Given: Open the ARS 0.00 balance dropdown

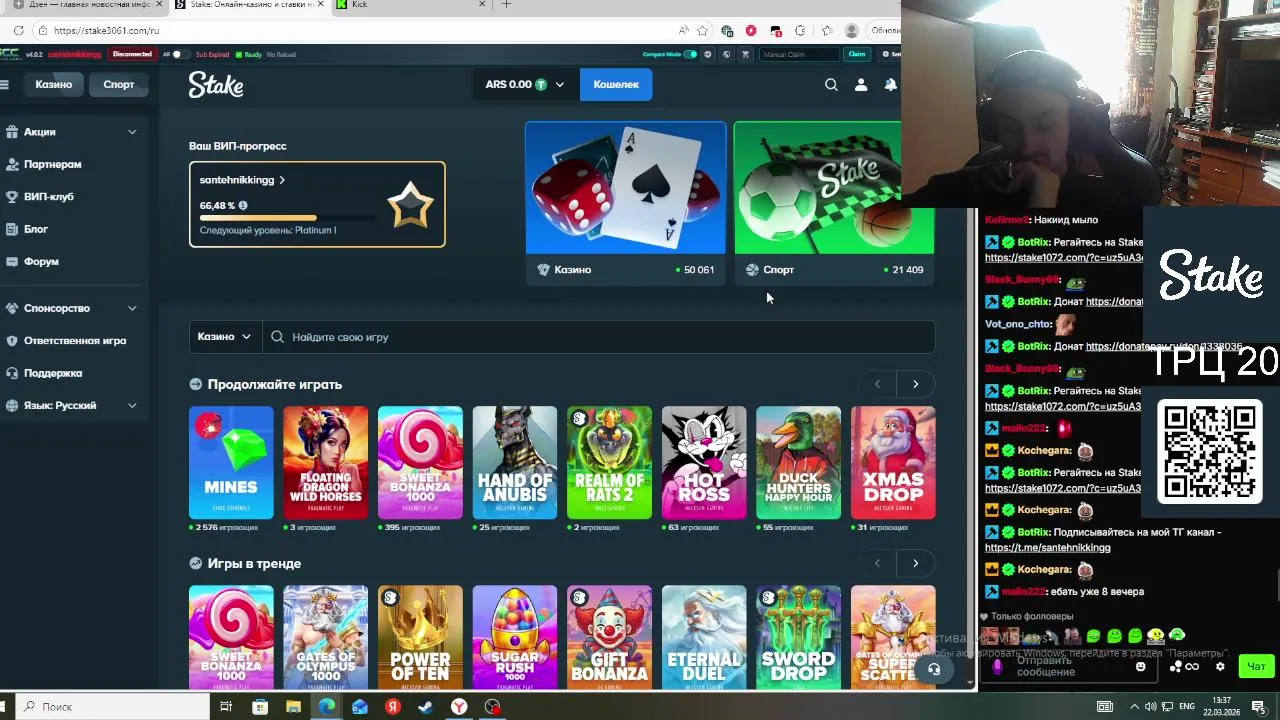Looking at the screenshot, I should (524, 85).
